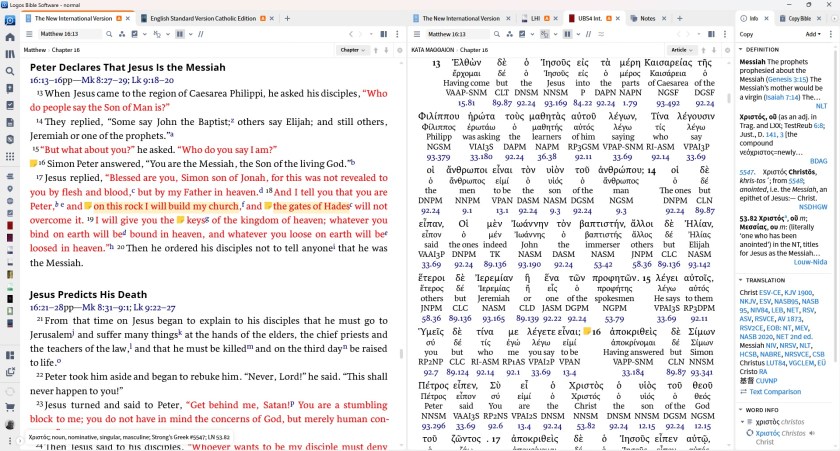Click the yellow highlight marker before "Simon Peter answered"
Screen dimensions: 840x451
[x=34, y=163]
